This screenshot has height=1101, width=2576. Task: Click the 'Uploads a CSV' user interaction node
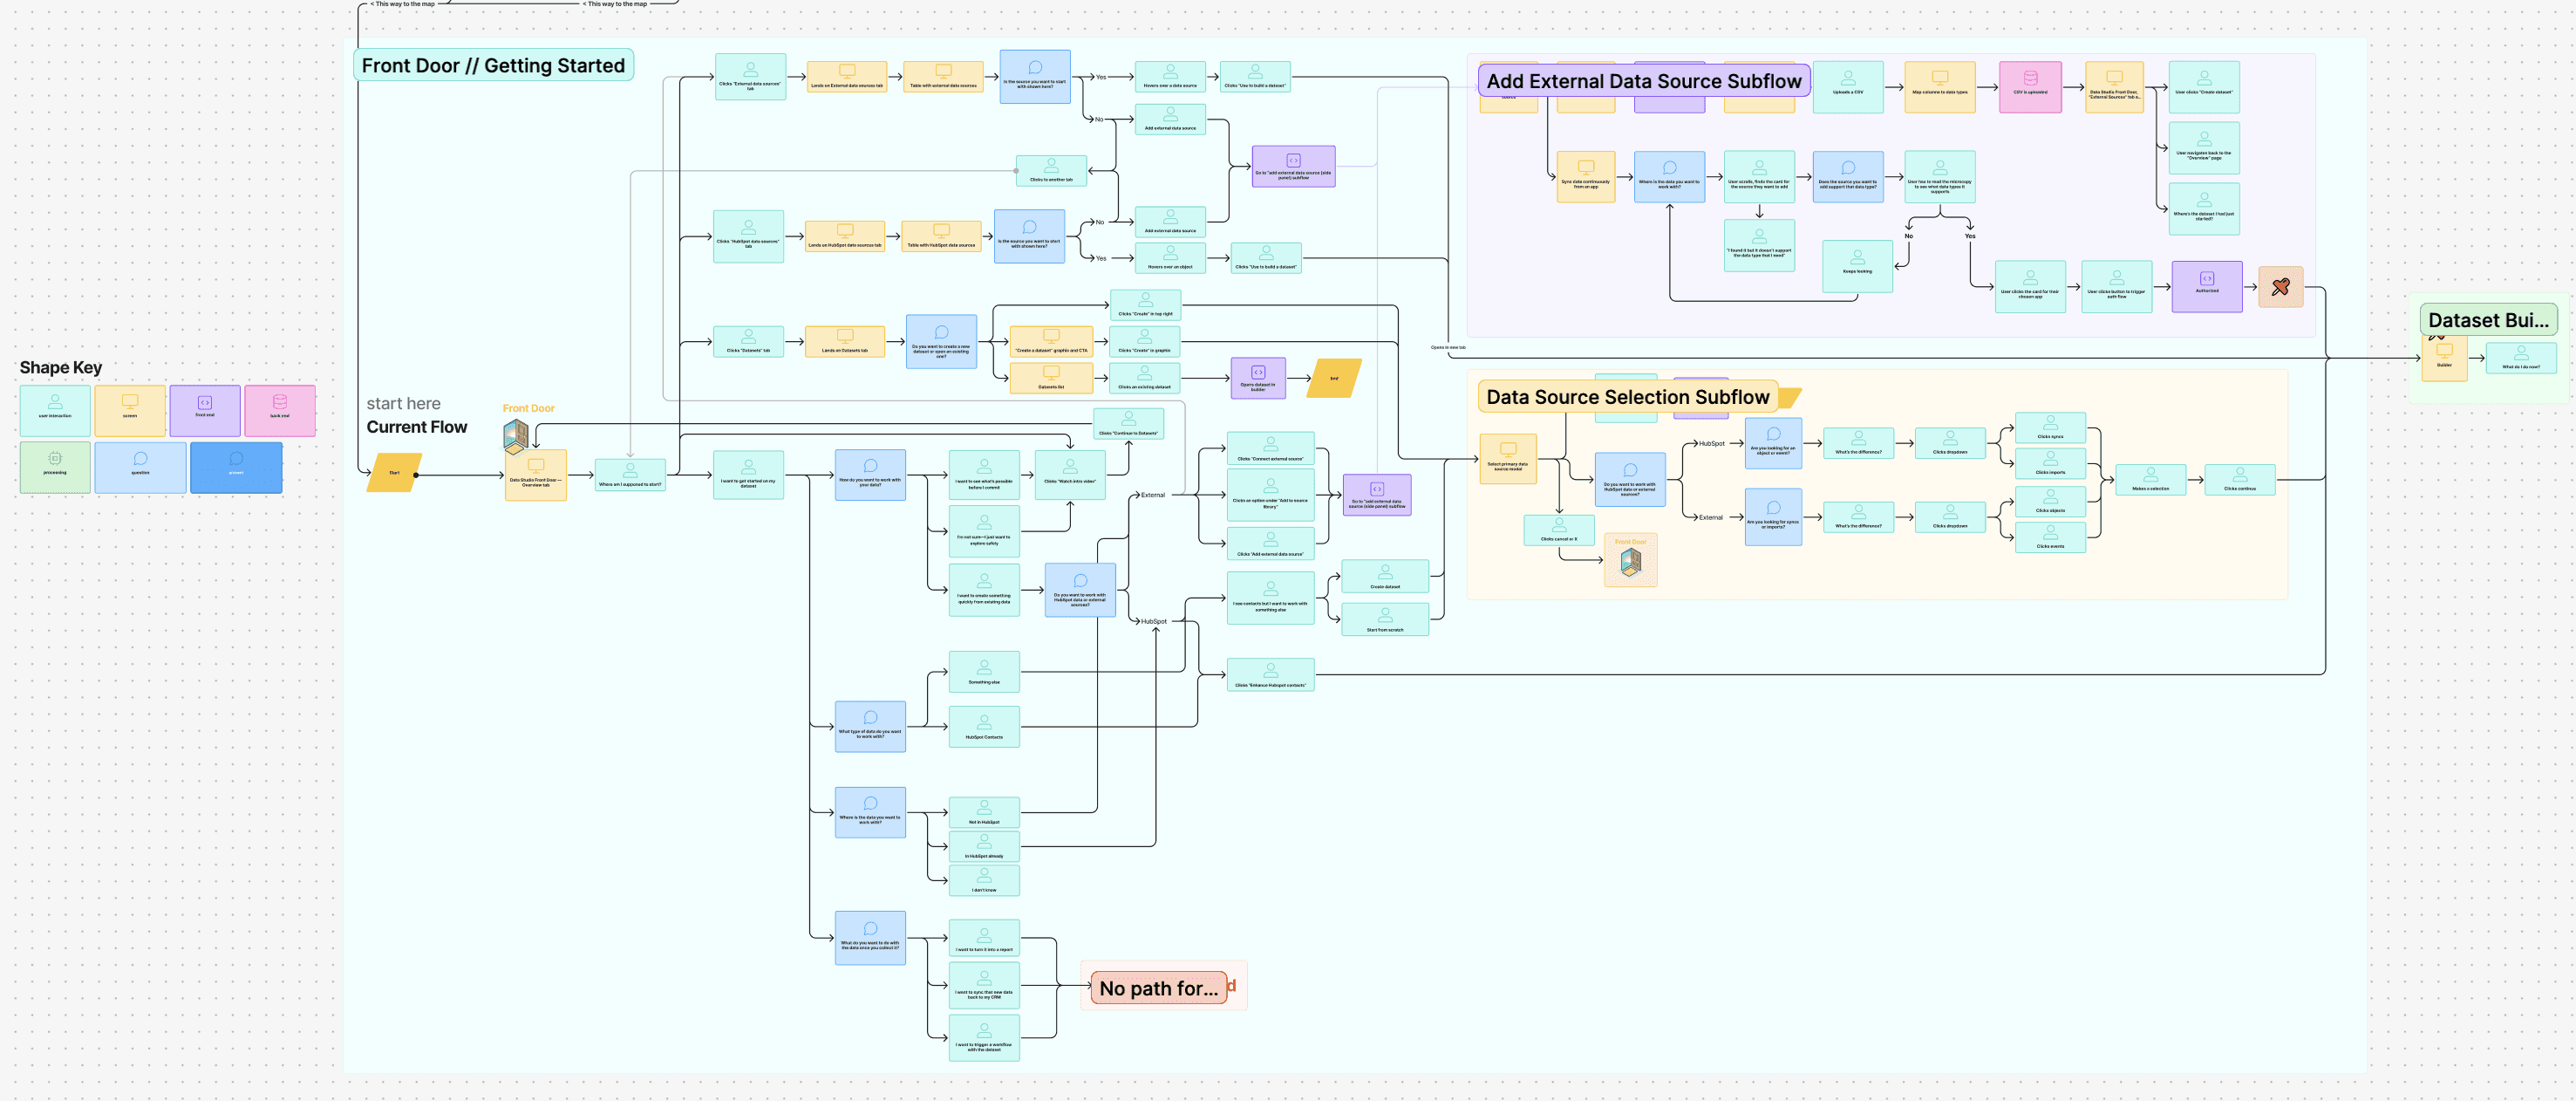(1847, 86)
